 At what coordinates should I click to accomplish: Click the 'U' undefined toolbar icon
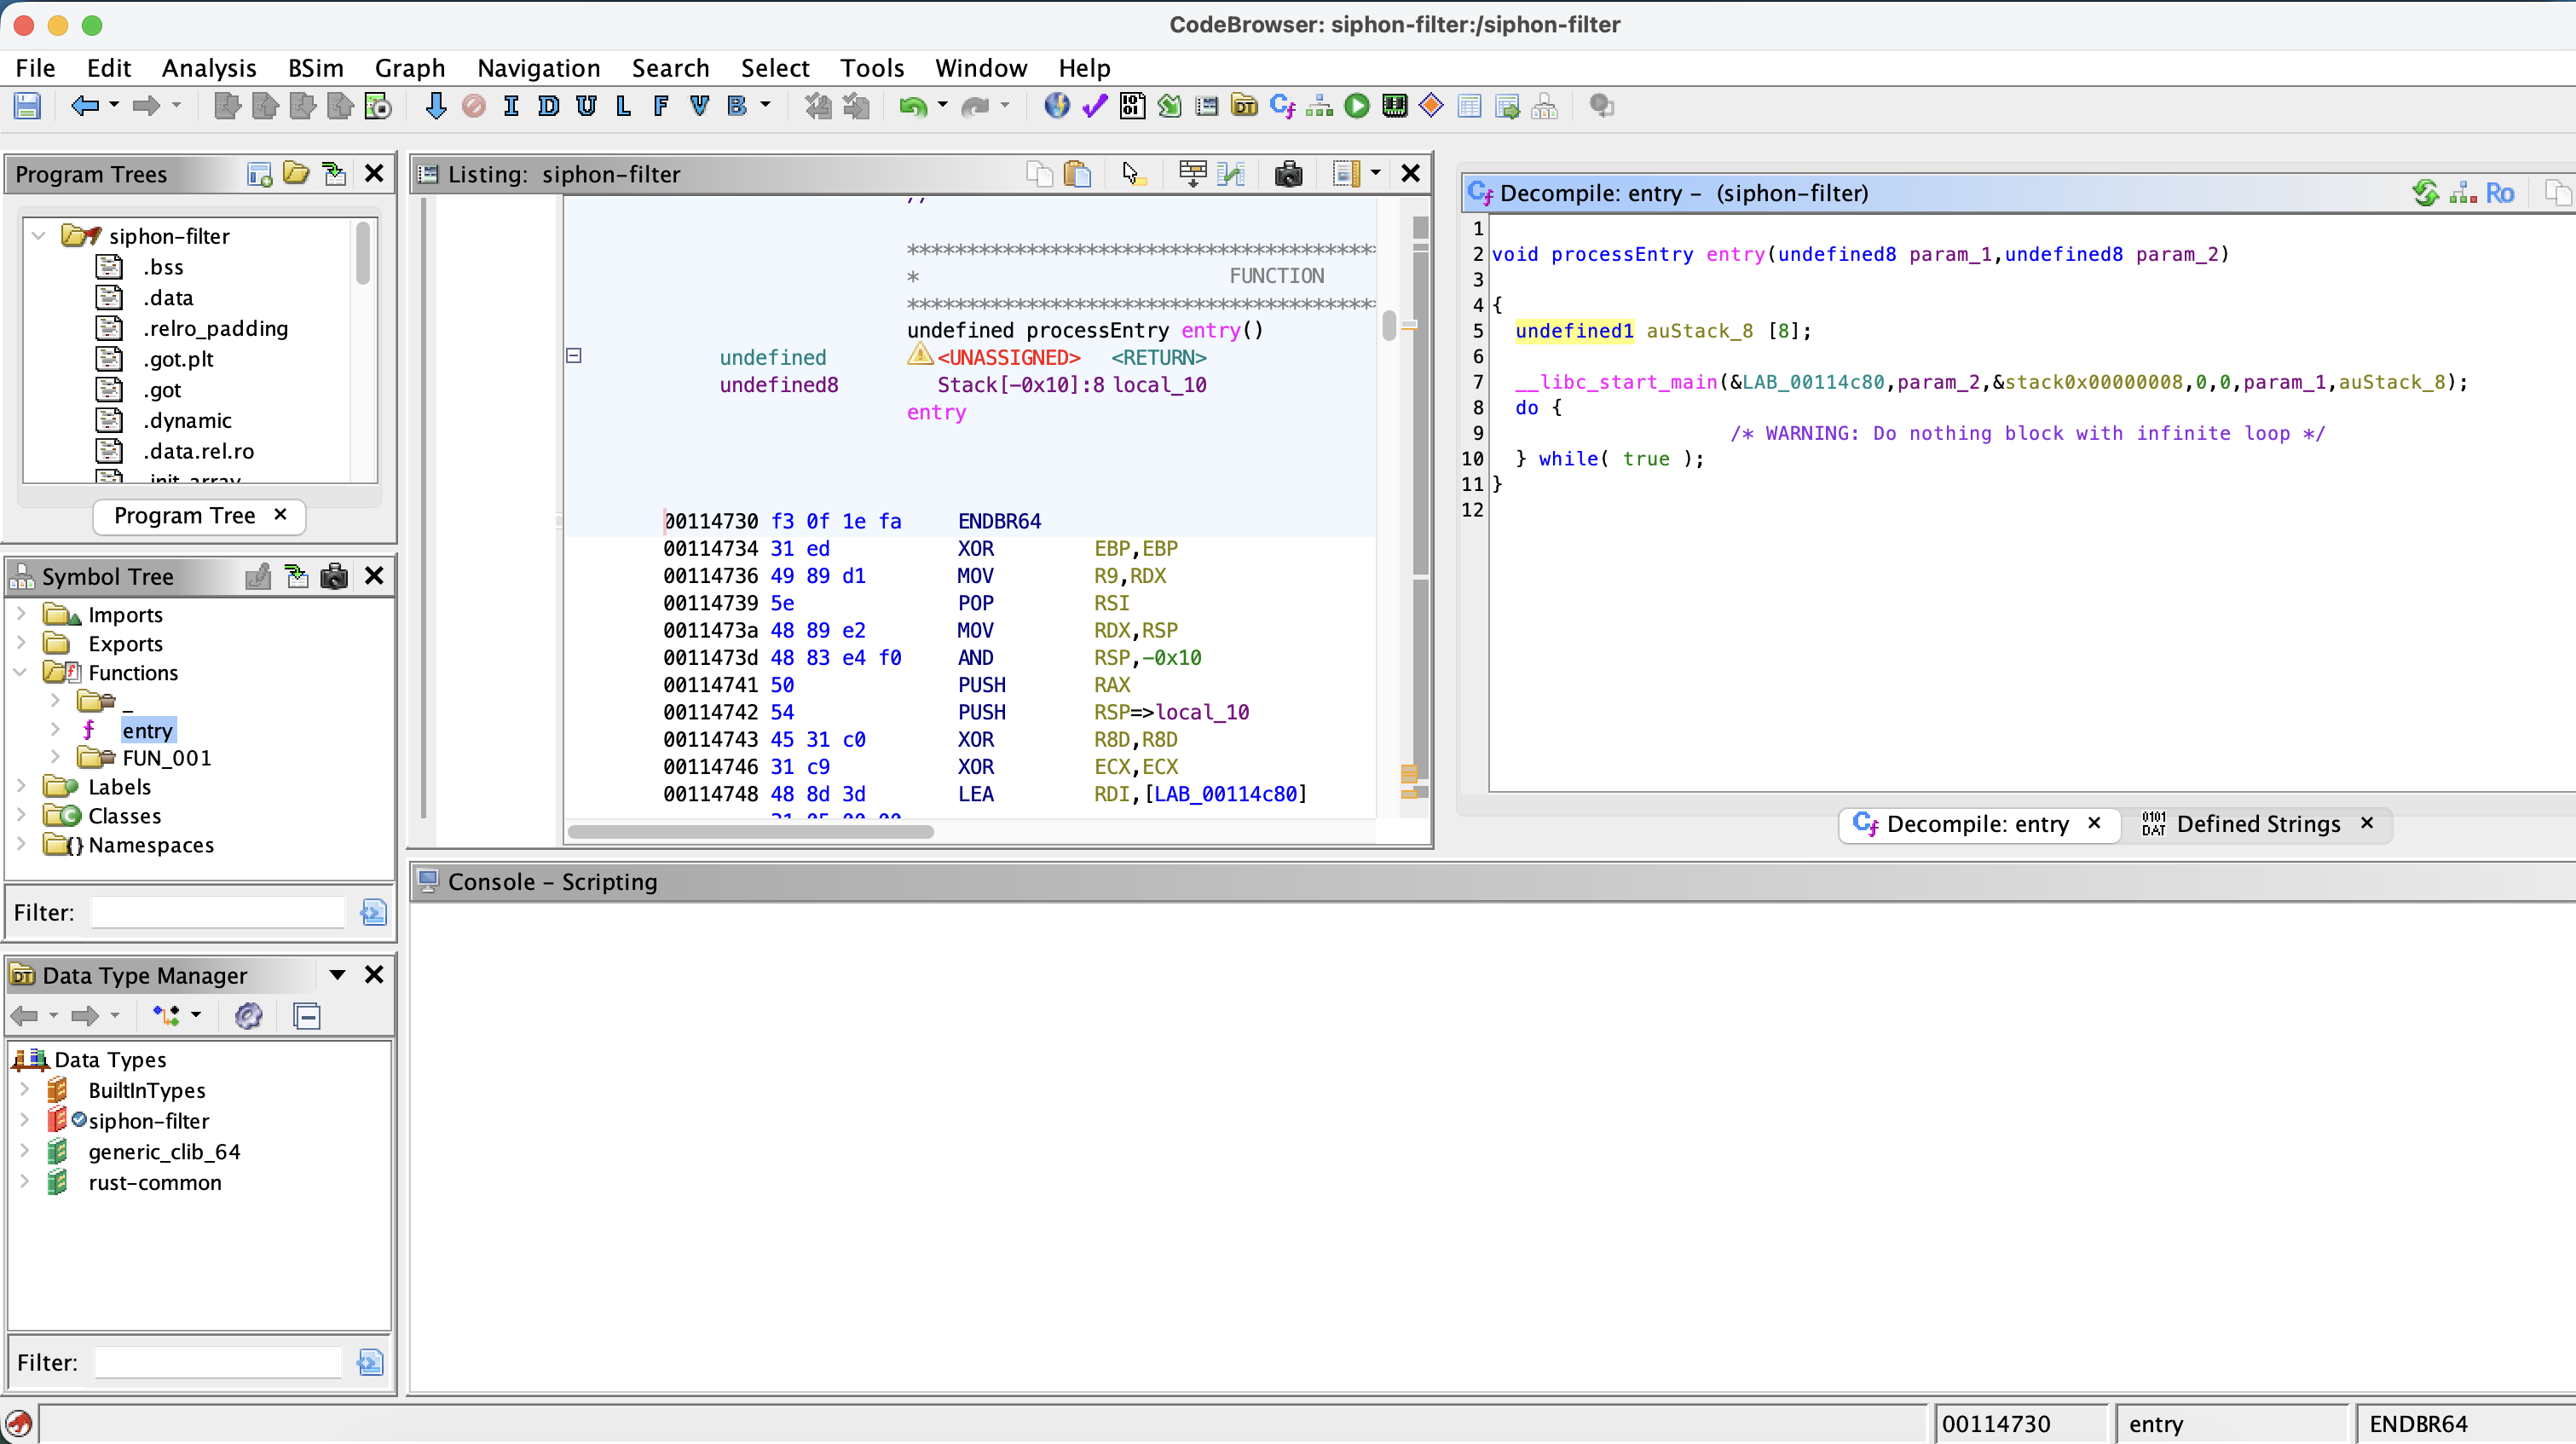(586, 106)
